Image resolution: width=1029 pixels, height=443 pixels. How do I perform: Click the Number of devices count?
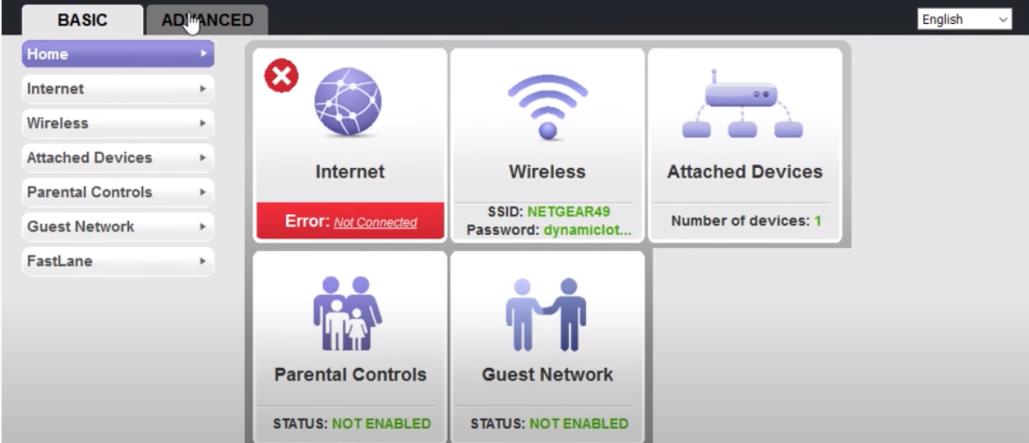tap(818, 221)
